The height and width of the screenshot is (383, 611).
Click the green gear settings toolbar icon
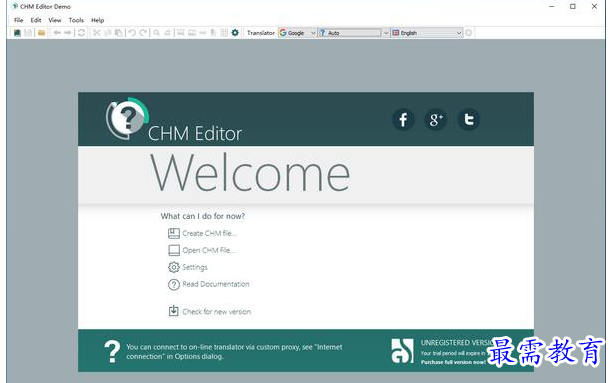coord(235,33)
